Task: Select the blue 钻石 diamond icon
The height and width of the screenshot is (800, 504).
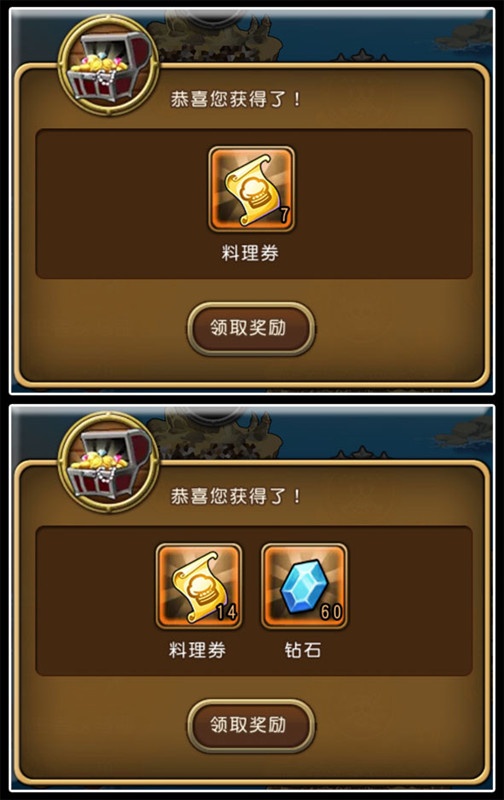Action: pos(304,586)
